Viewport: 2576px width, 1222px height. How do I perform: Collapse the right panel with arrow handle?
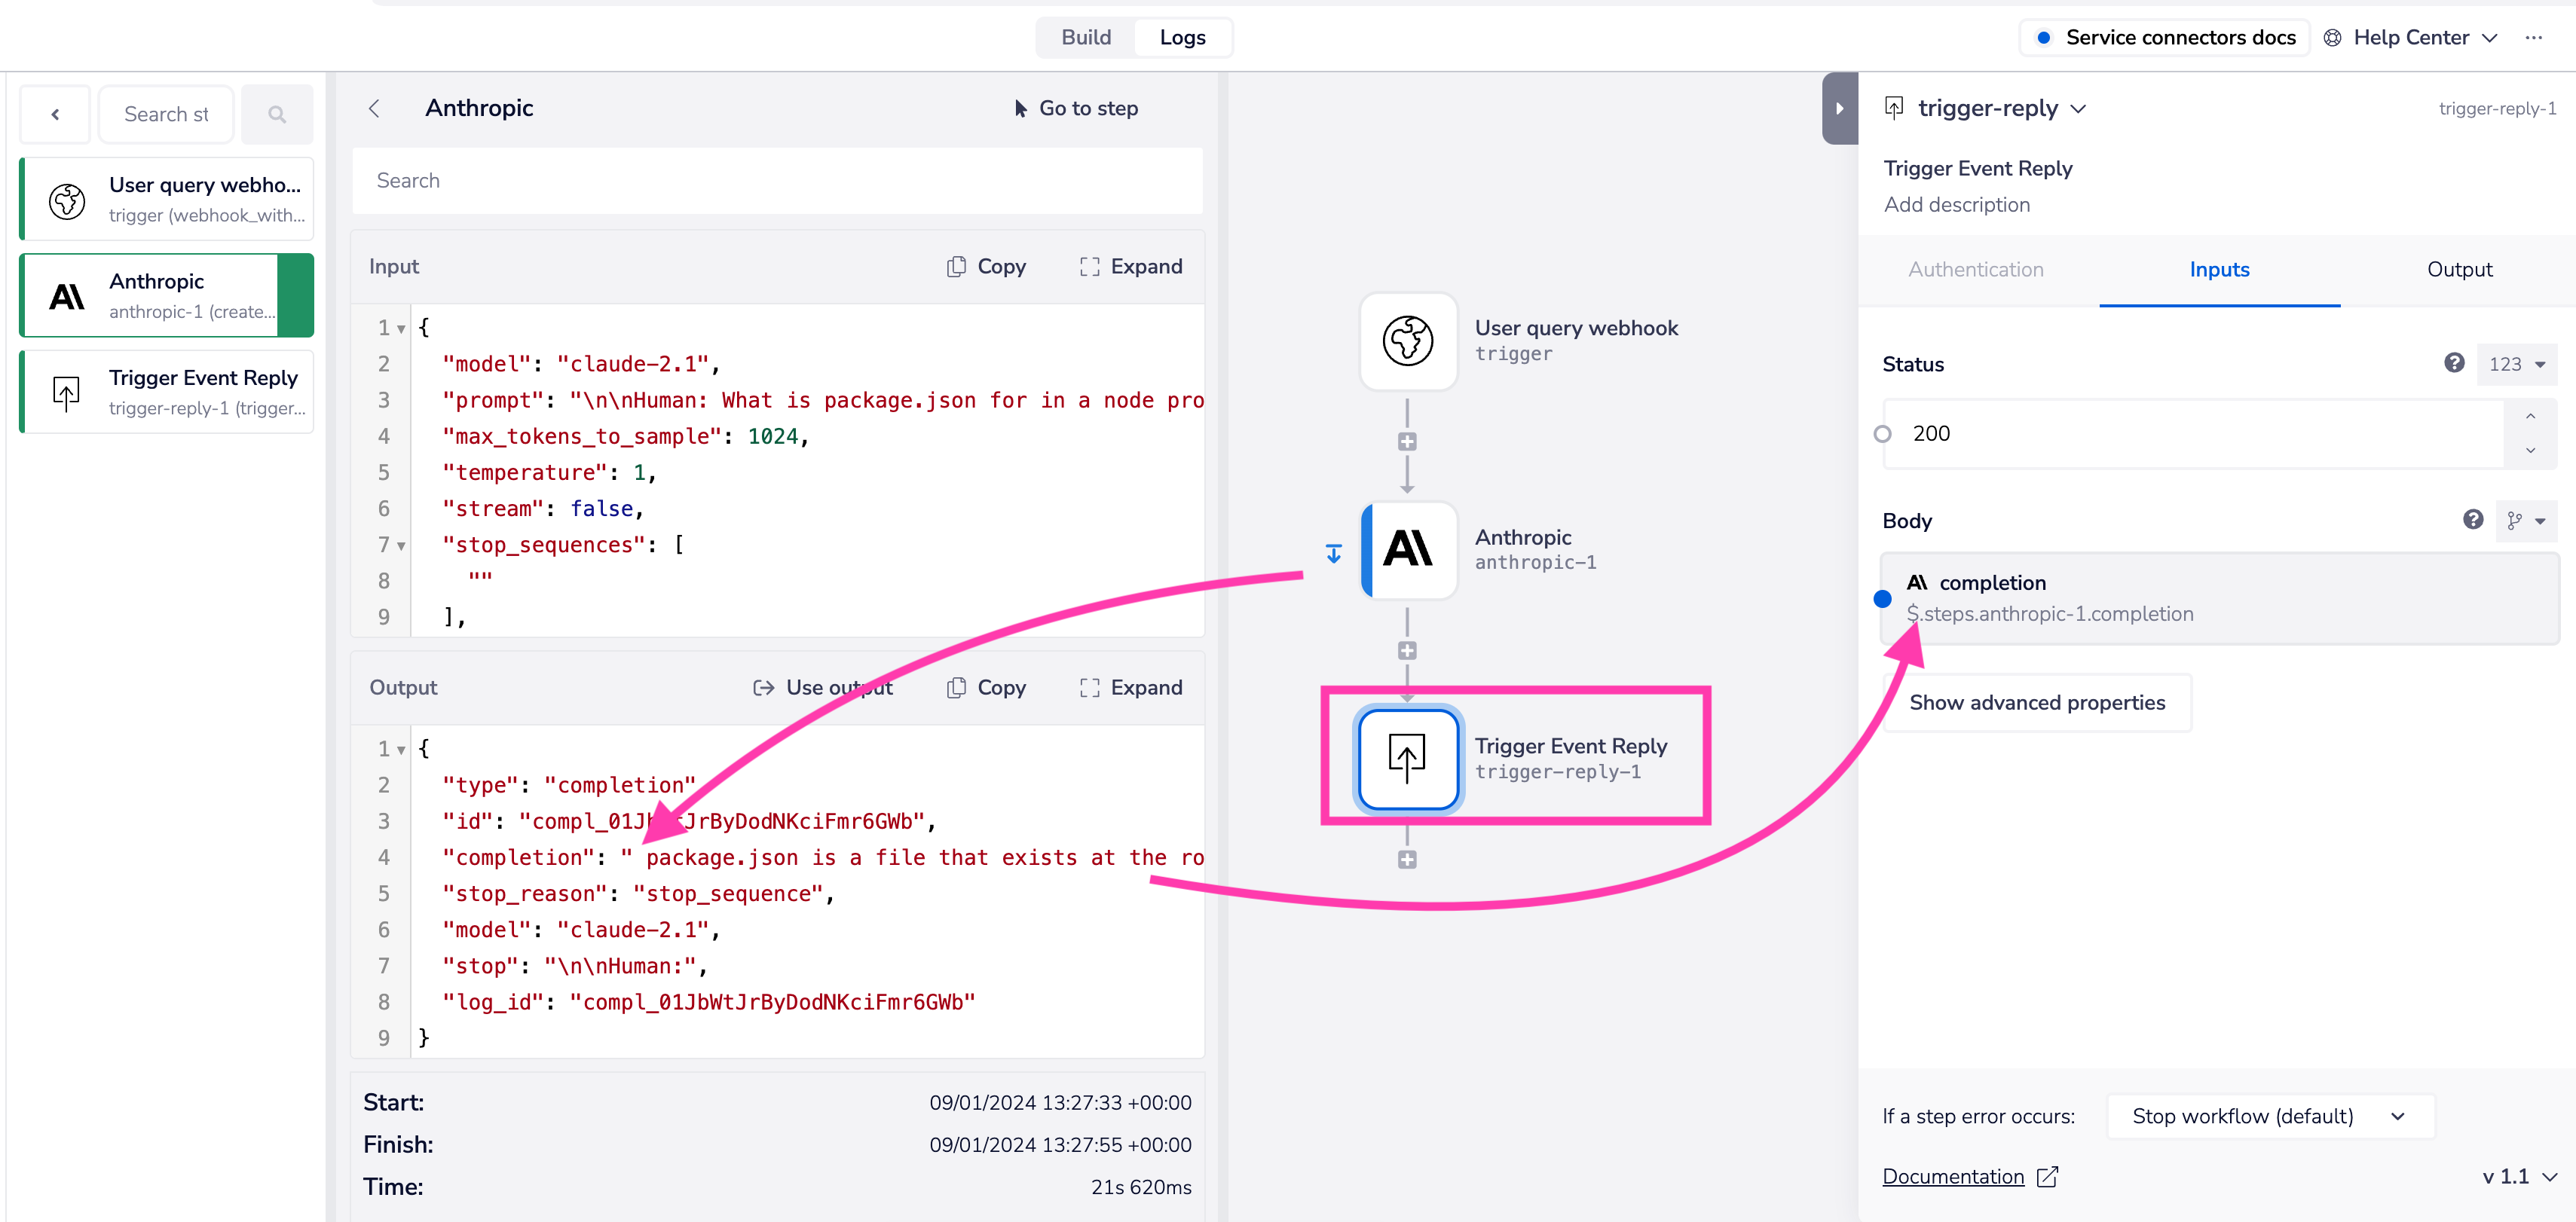coord(1838,109)
